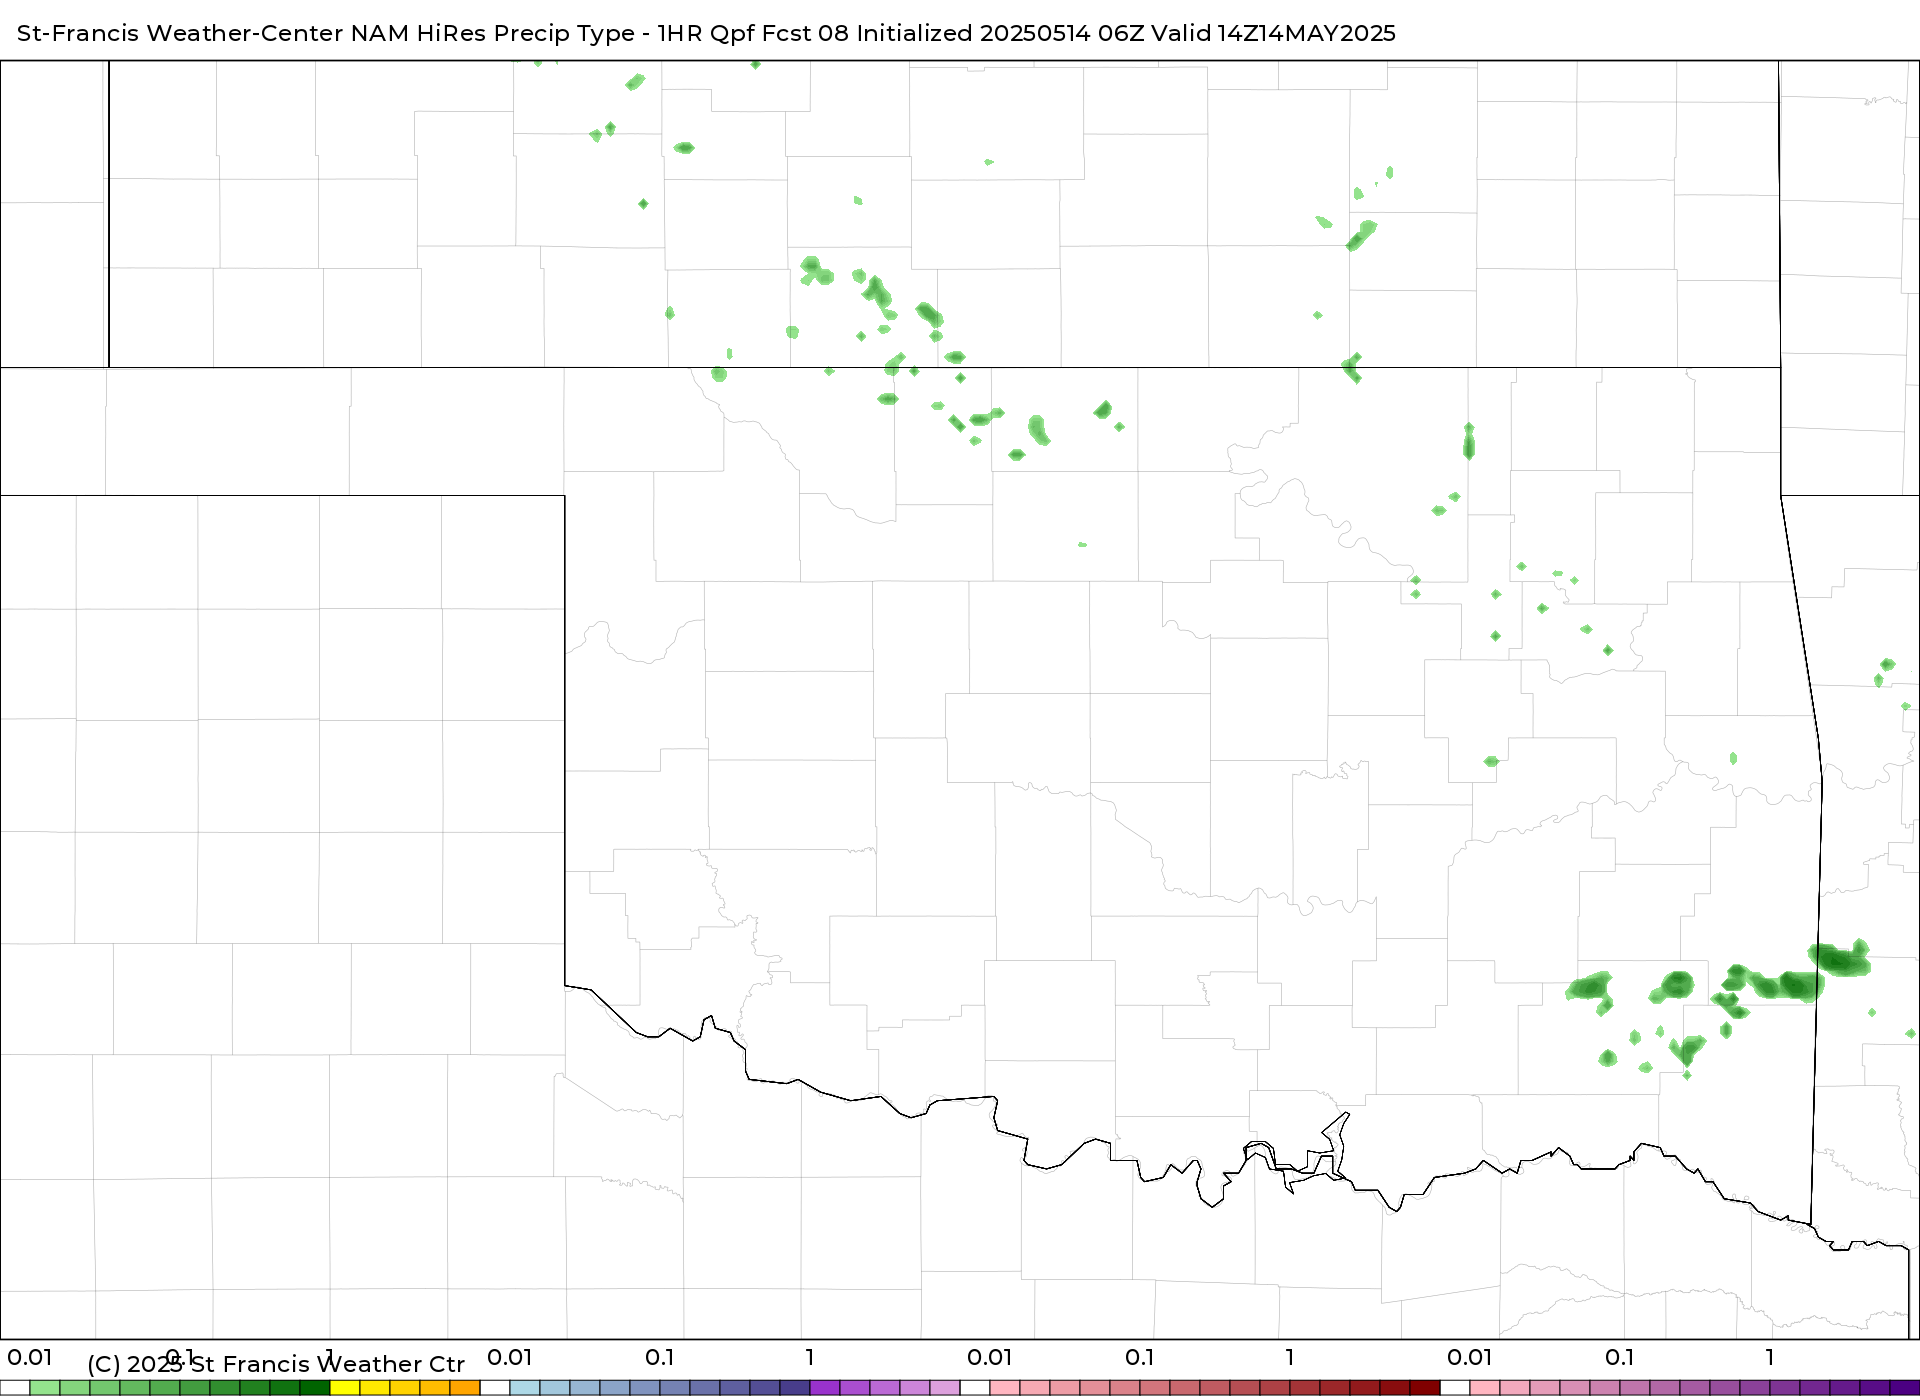Click the 0.01 label above the green scale
Image resolution: width=1920 pixels, height=1400 pixels.
click(30, 1358)
